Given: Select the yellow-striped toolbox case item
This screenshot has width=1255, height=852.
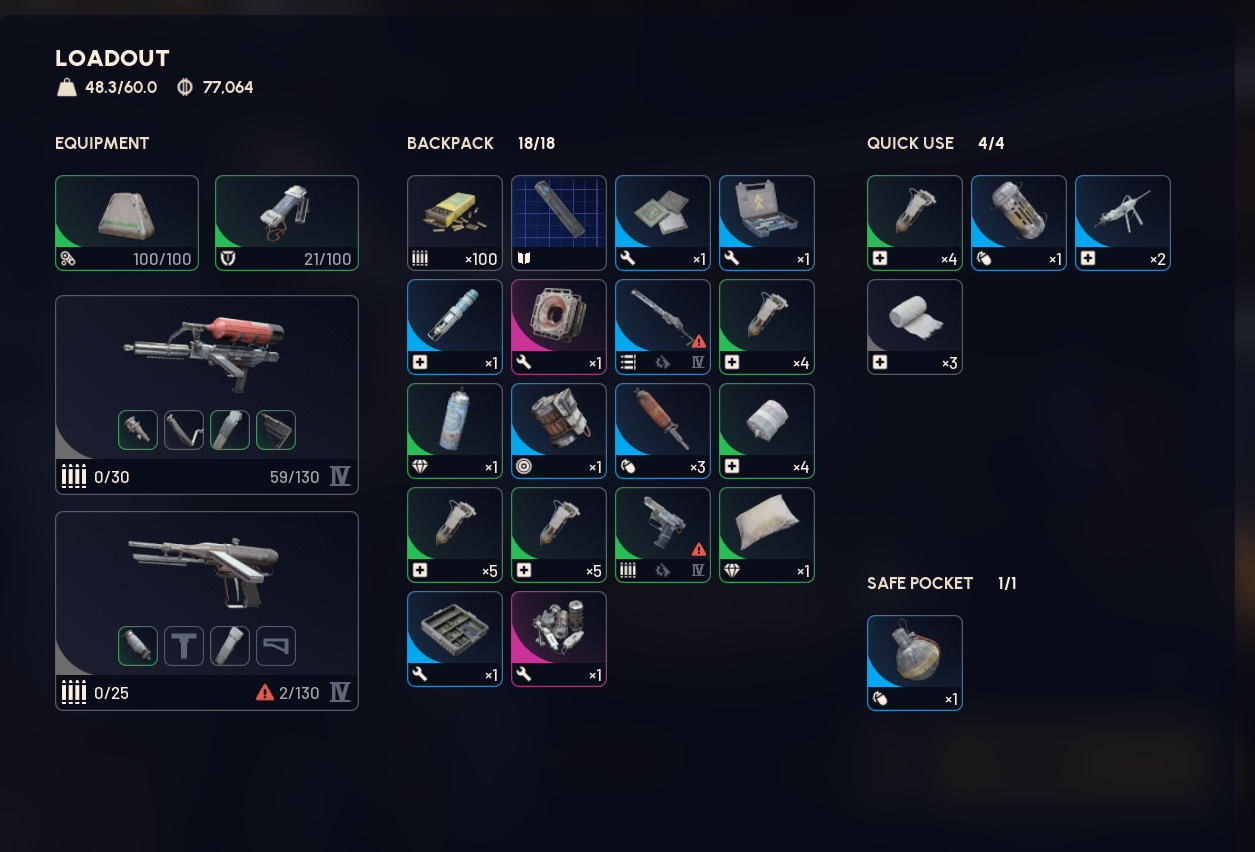Looking at the screenshot, I should click(767, 223).
